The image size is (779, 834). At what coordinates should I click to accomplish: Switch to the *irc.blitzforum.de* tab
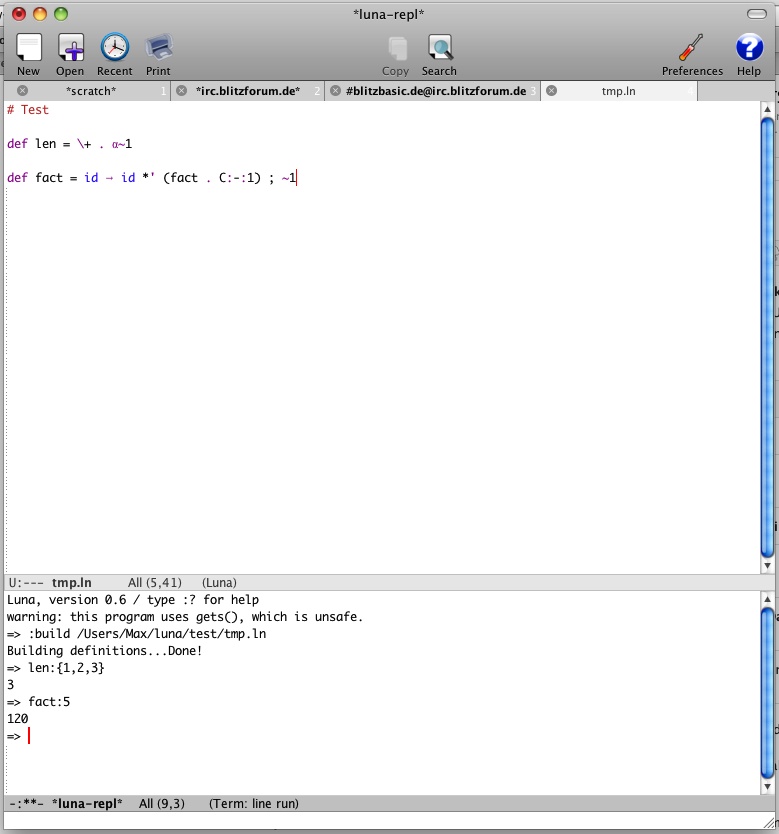248,91
